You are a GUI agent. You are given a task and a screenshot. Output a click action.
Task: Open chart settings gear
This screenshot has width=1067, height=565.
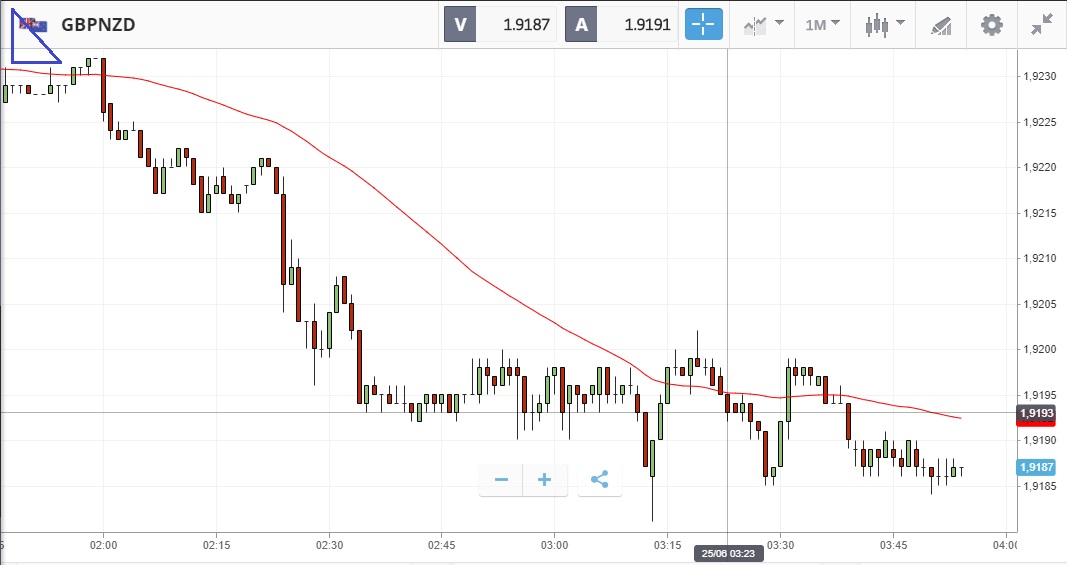[991, 25]
